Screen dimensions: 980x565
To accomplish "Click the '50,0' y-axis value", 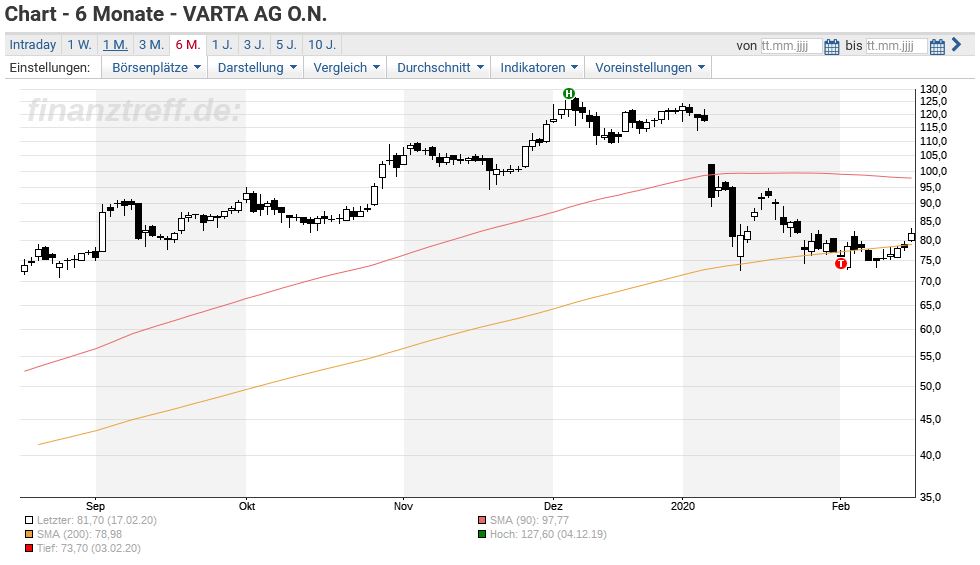I will [930, 386].
